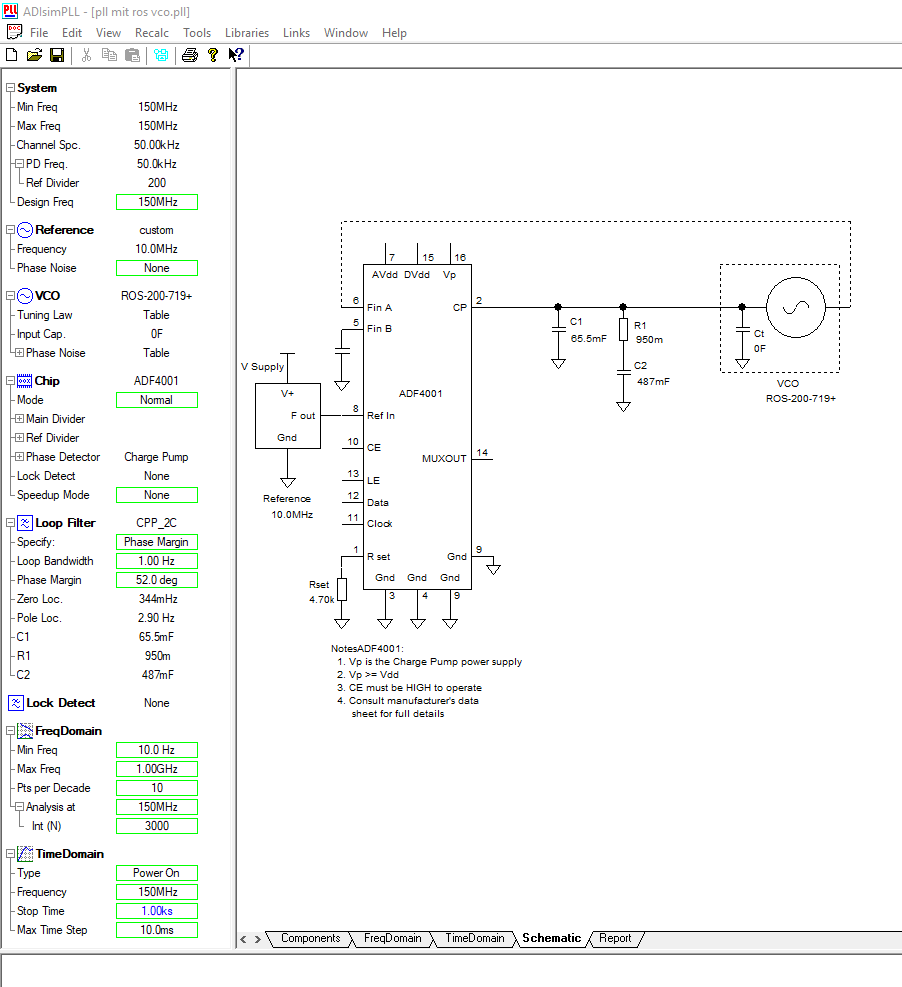The image size is (902, 987).
Task: Expand the Chip Ref Divider node
Action: pos(20,437)
